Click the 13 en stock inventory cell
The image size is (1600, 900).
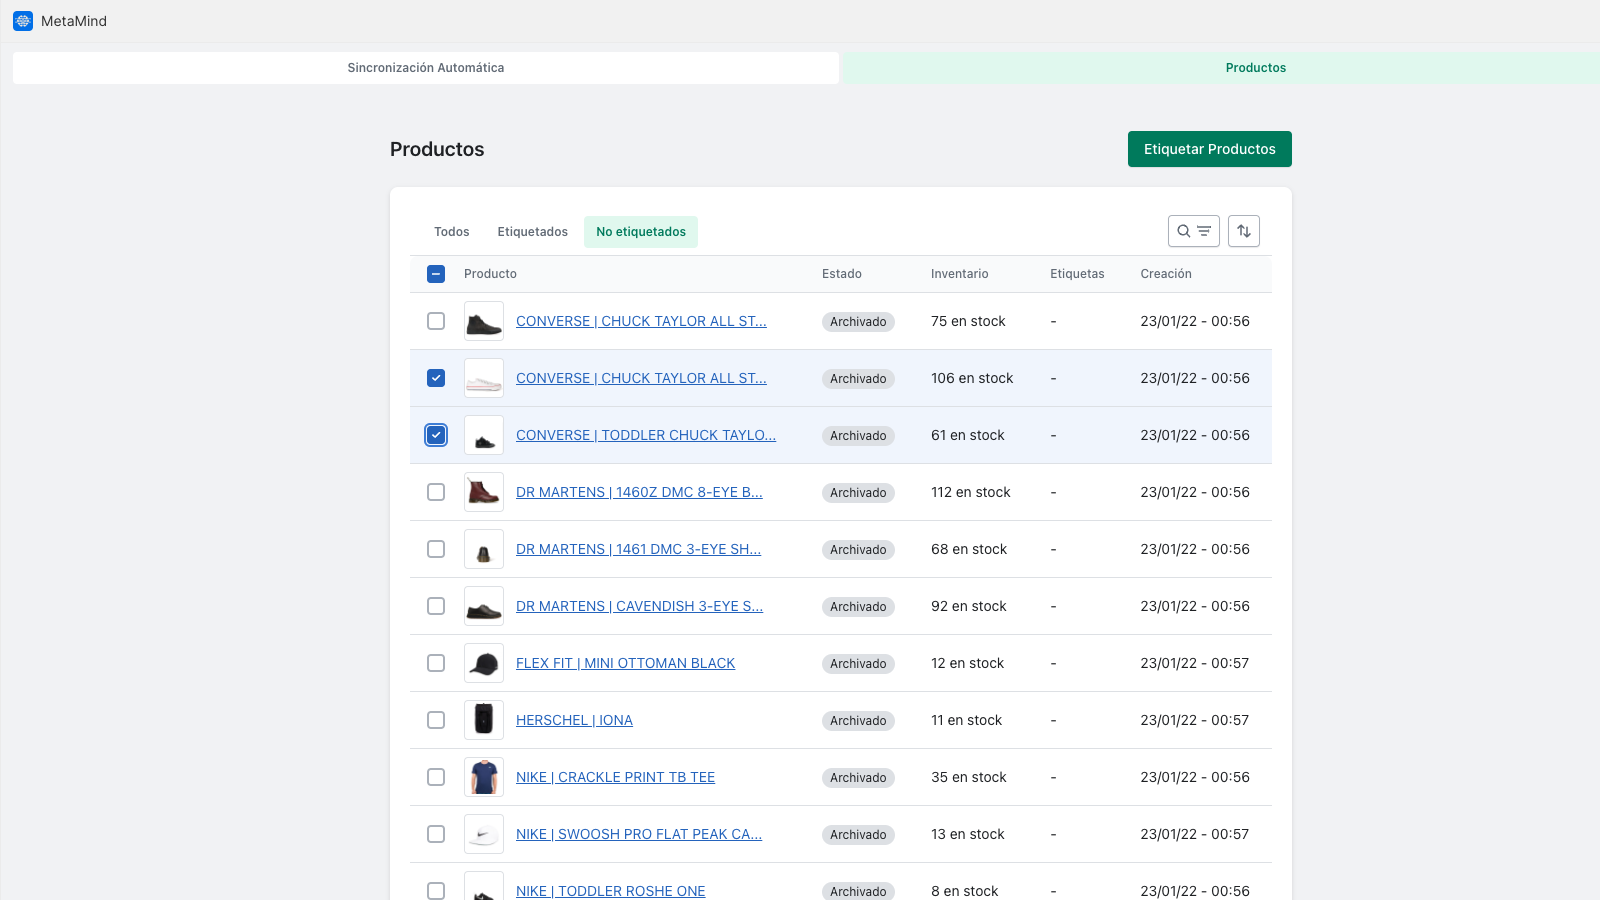[x=968, y=834]
